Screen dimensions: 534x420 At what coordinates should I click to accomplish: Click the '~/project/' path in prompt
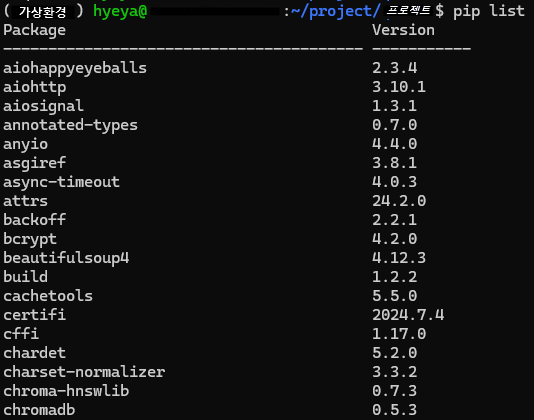pyautogui.click(x=336, y=12)
